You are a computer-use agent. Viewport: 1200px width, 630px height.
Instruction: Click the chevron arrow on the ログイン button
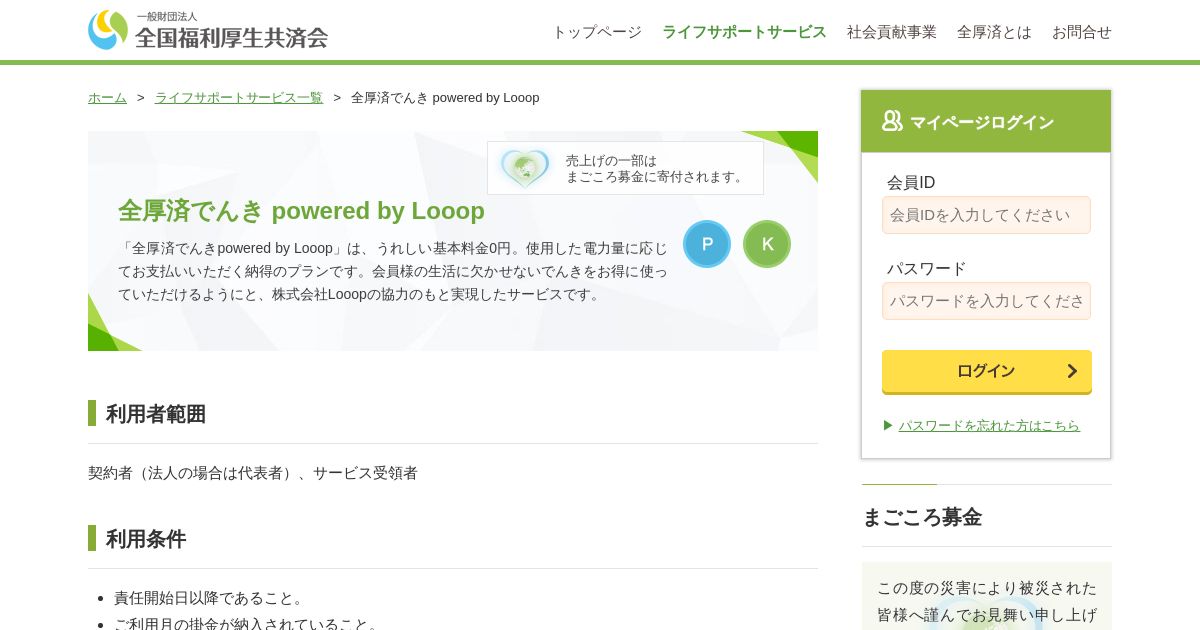click(x=1072, y=371)
